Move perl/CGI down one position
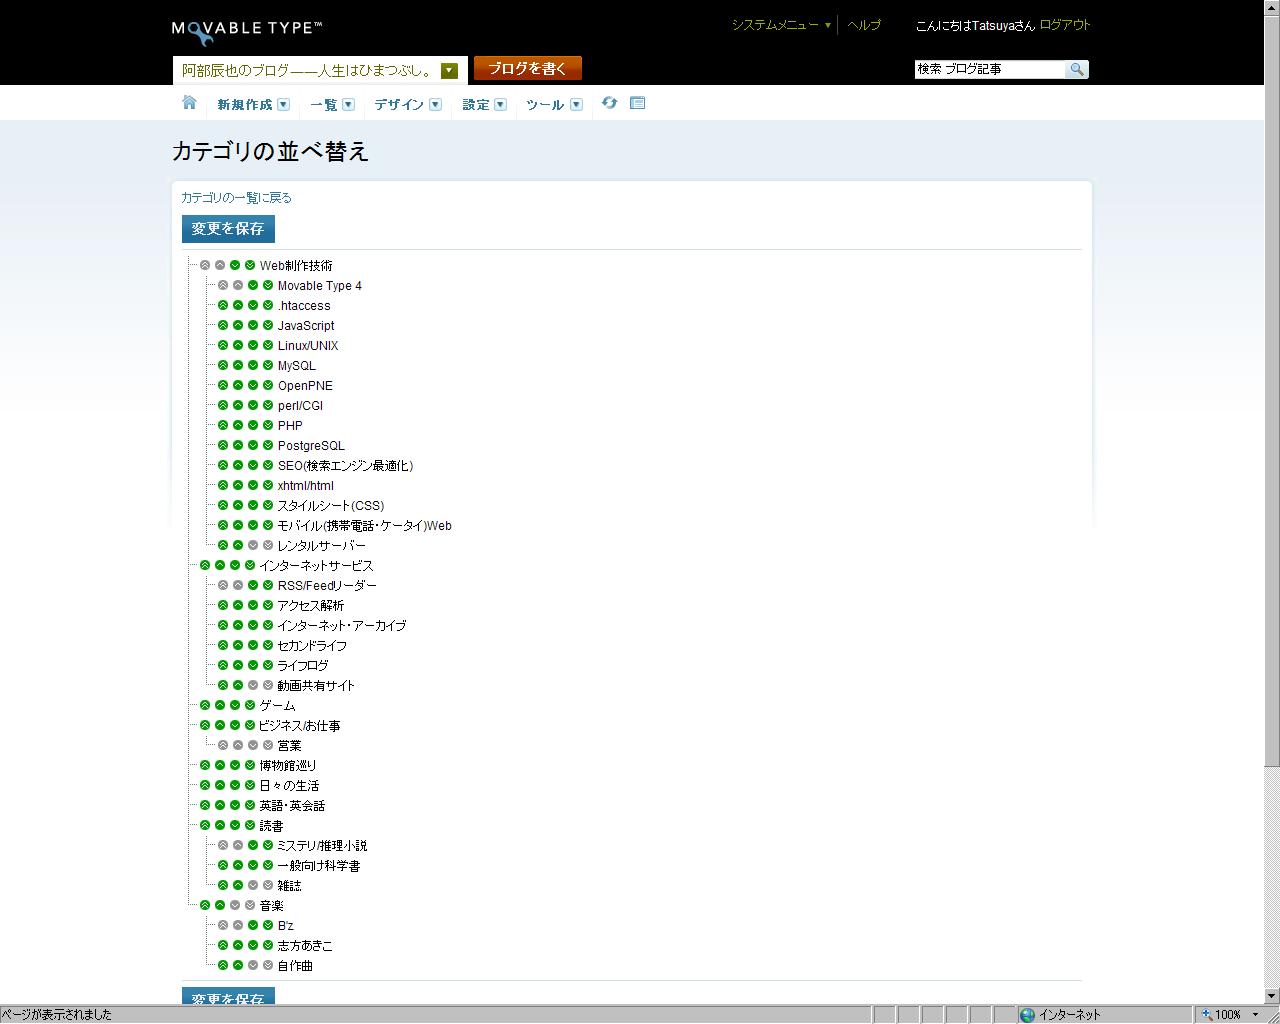The height and width of the screenshot is (1024, 1280). pos(253,405)
